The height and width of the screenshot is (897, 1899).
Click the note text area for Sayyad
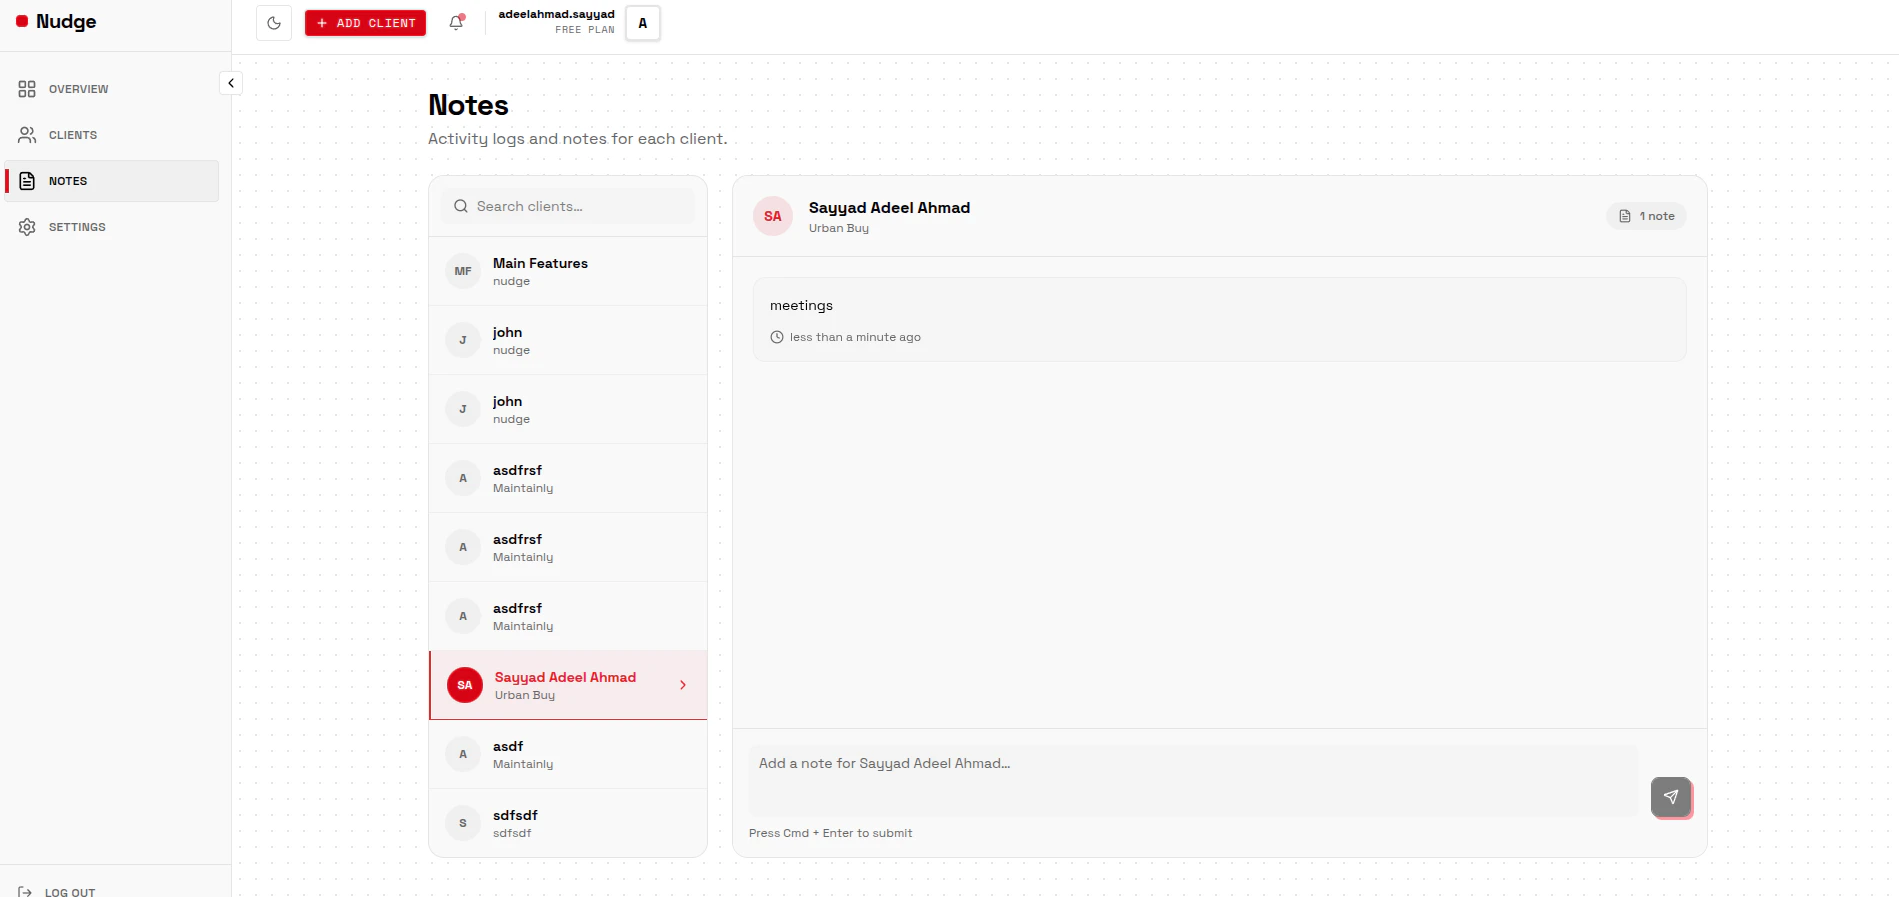point(1193,780)
